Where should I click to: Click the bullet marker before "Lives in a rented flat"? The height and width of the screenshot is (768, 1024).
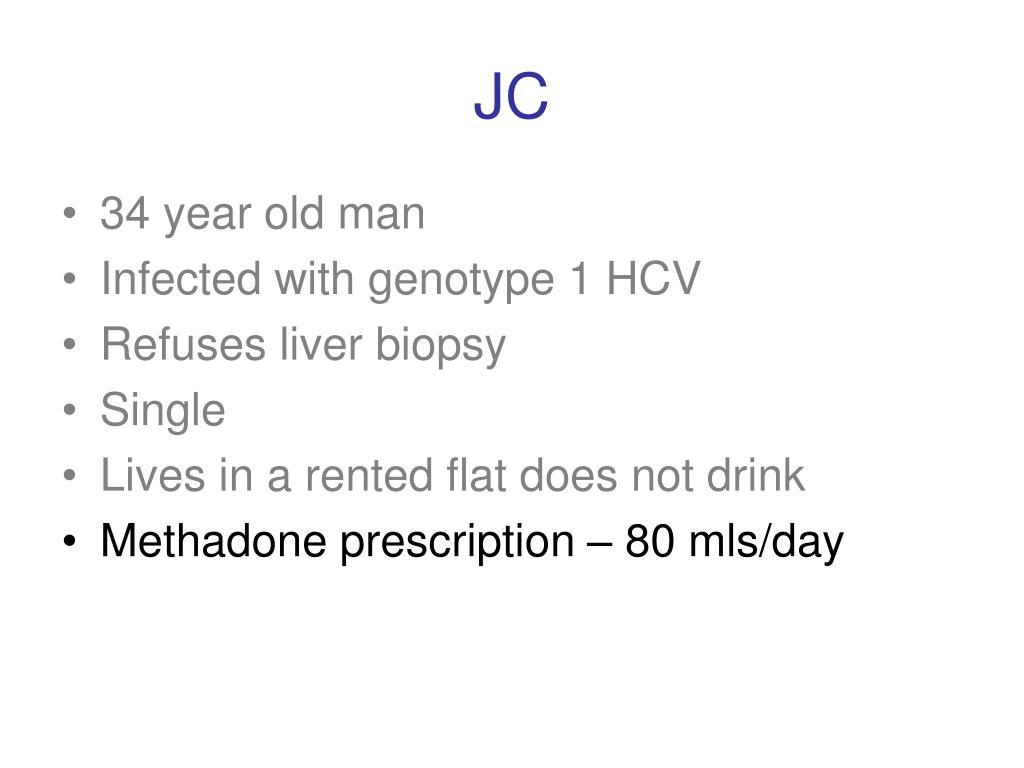[70, 475]
